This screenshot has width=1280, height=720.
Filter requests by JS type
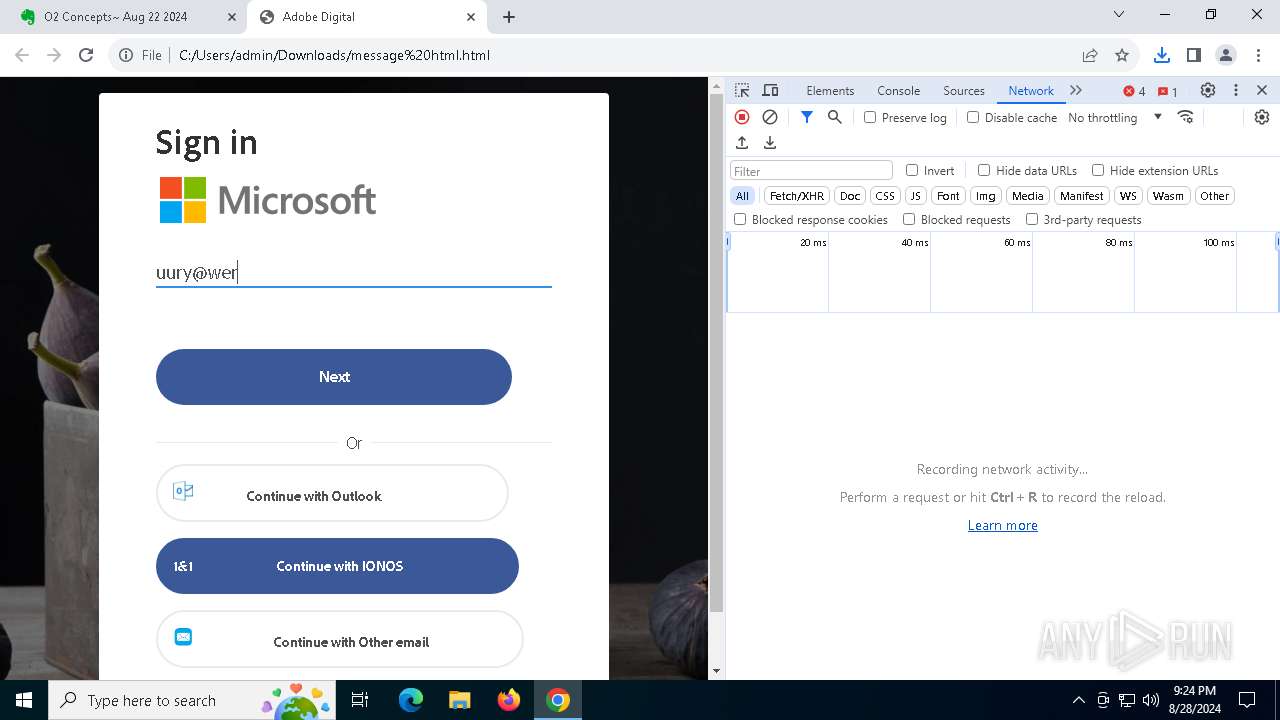point(915,196)
